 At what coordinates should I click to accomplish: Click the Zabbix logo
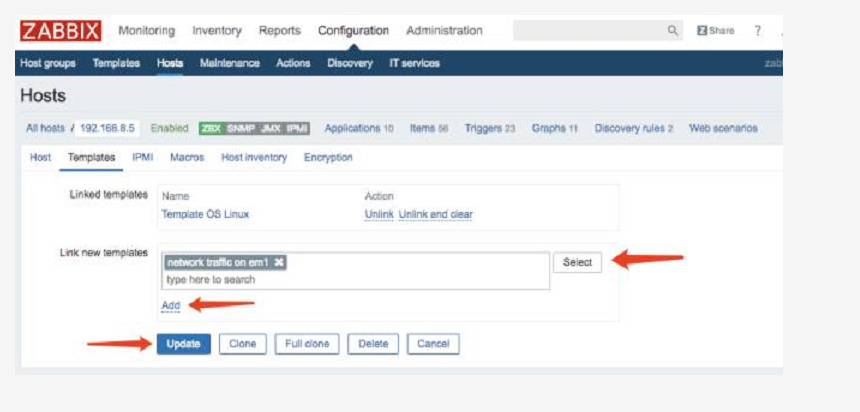coord(61,31)
